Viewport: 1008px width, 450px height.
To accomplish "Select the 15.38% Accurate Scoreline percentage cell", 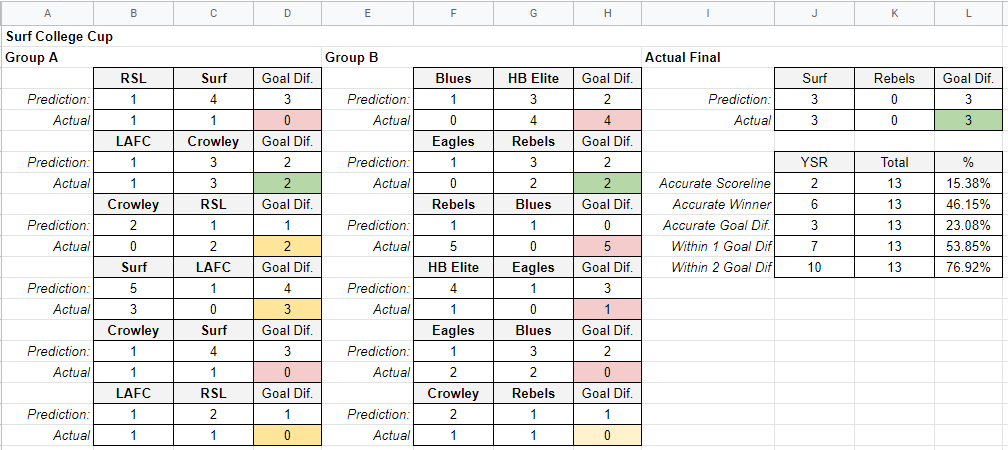I will [x=969, y=183].
